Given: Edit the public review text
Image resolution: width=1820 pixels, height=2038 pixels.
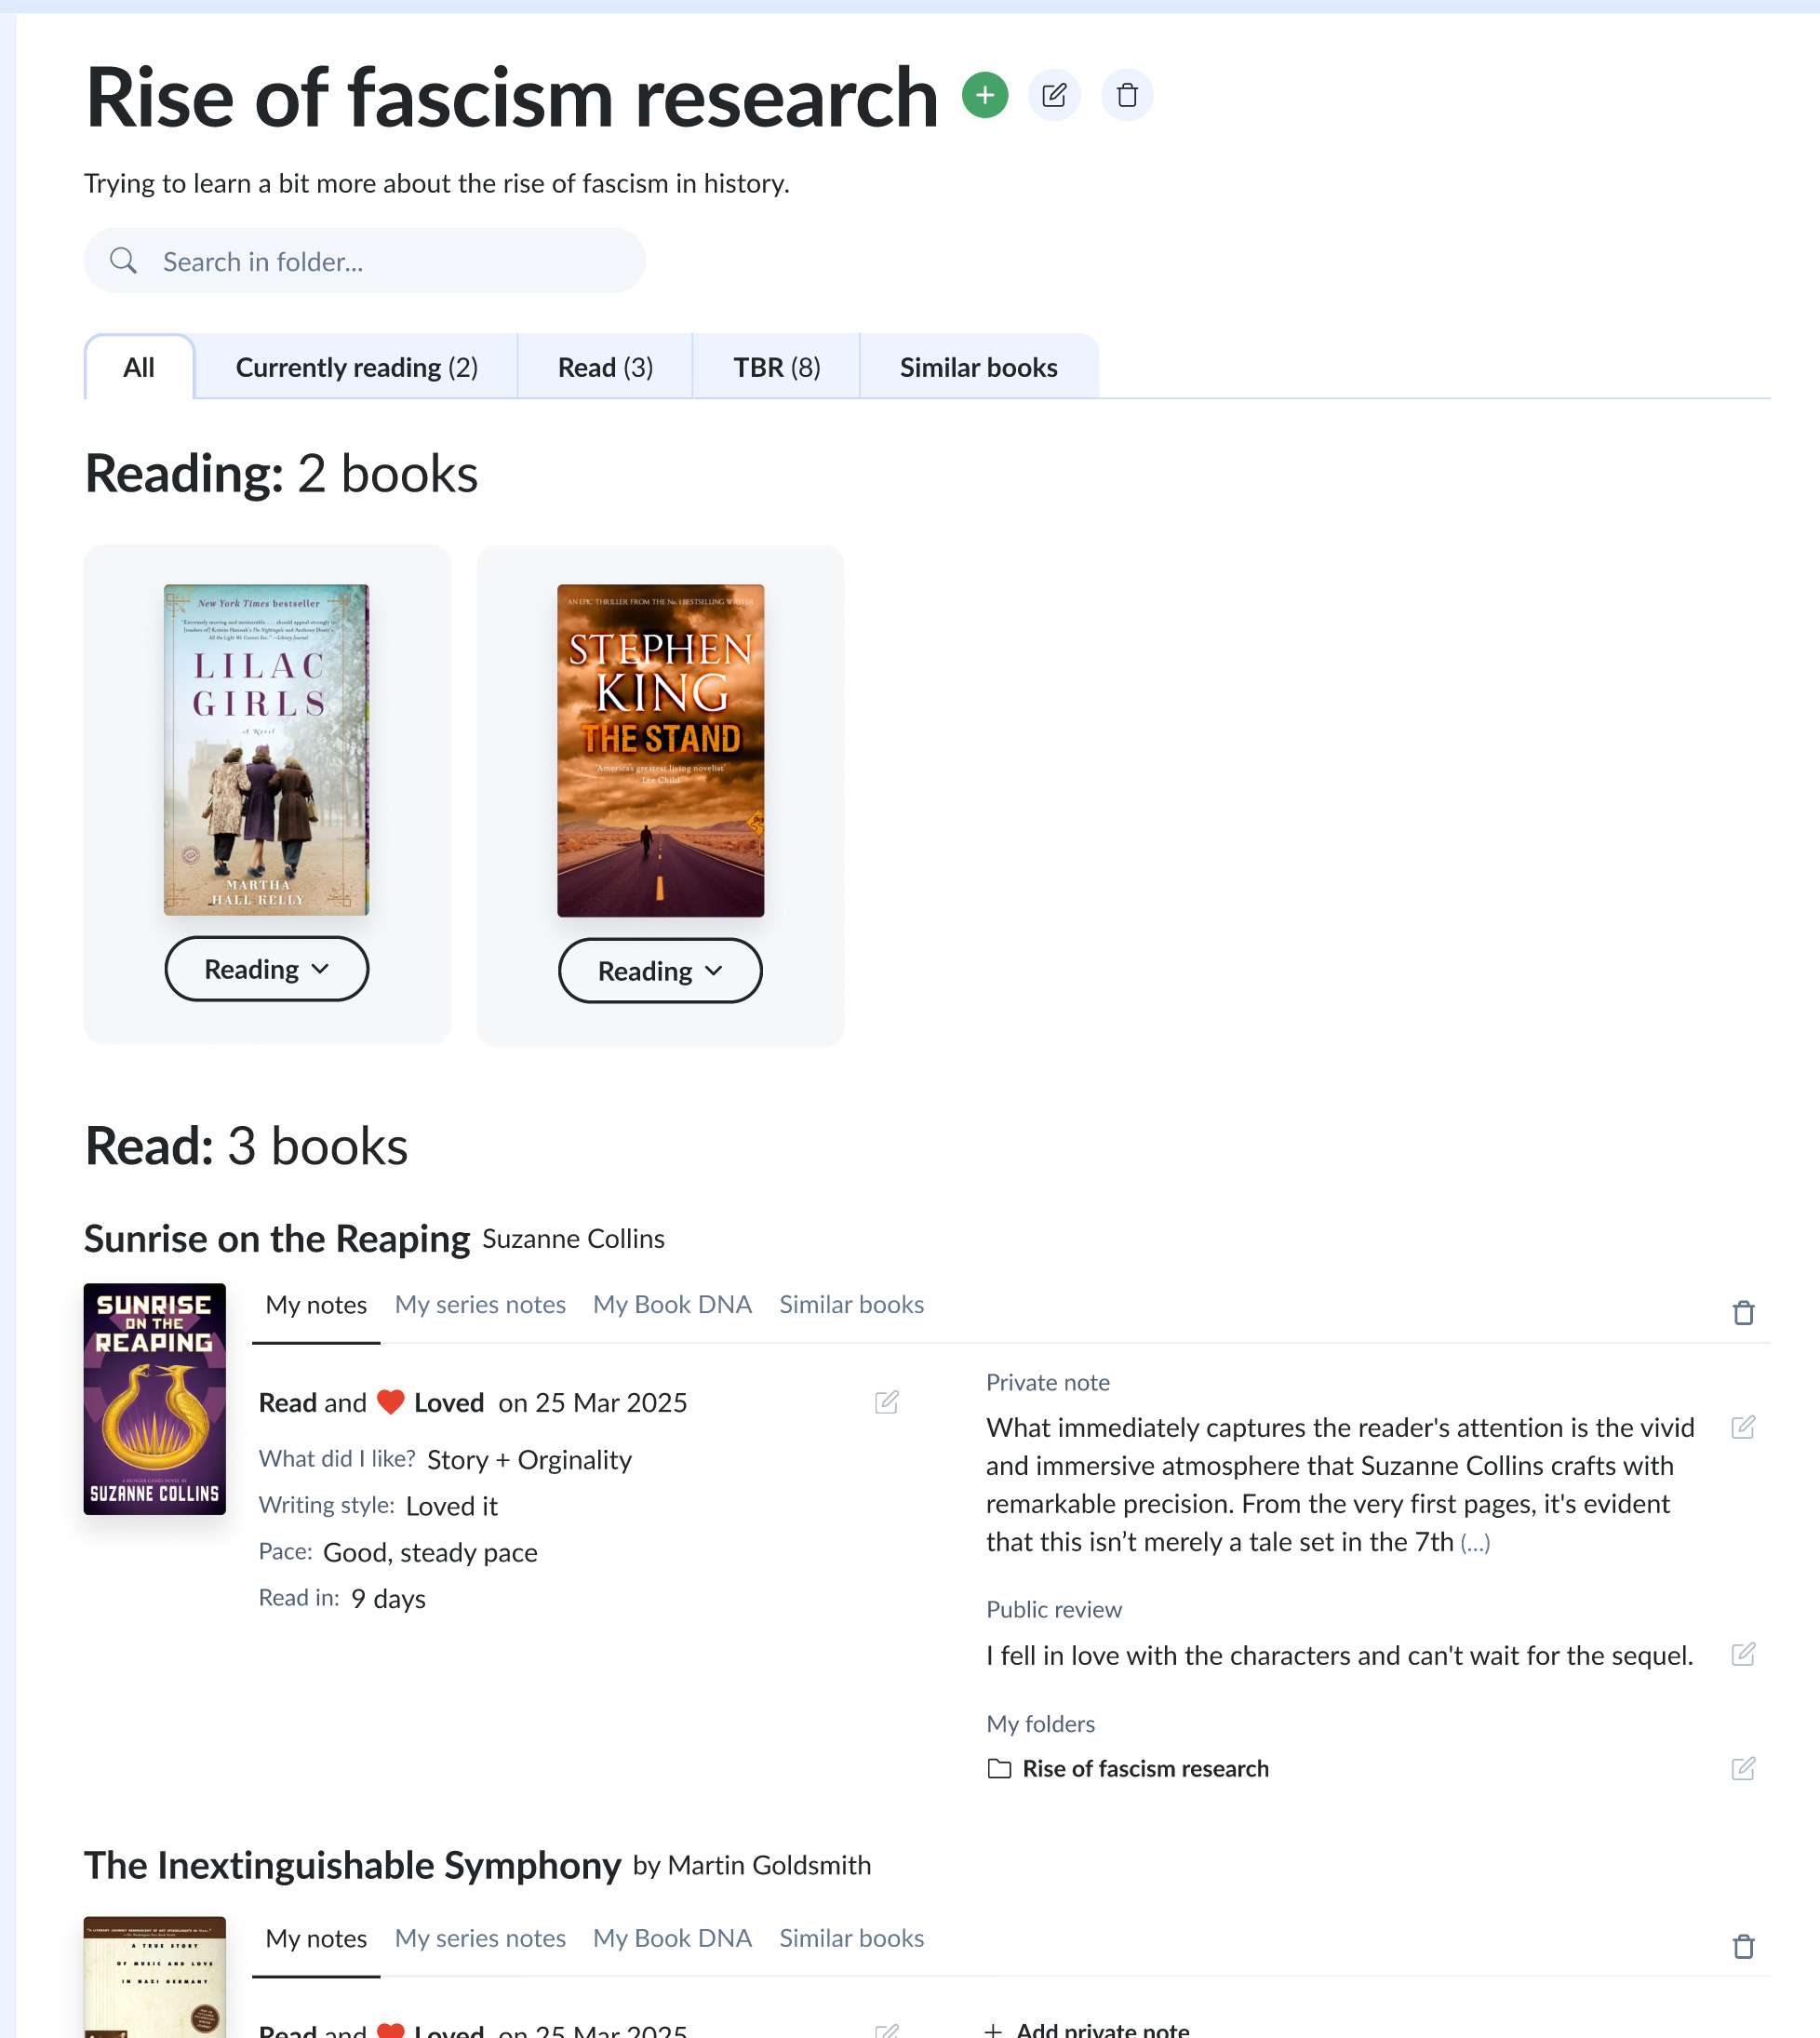Looking at the screenshot, I should point(1743,1654).
